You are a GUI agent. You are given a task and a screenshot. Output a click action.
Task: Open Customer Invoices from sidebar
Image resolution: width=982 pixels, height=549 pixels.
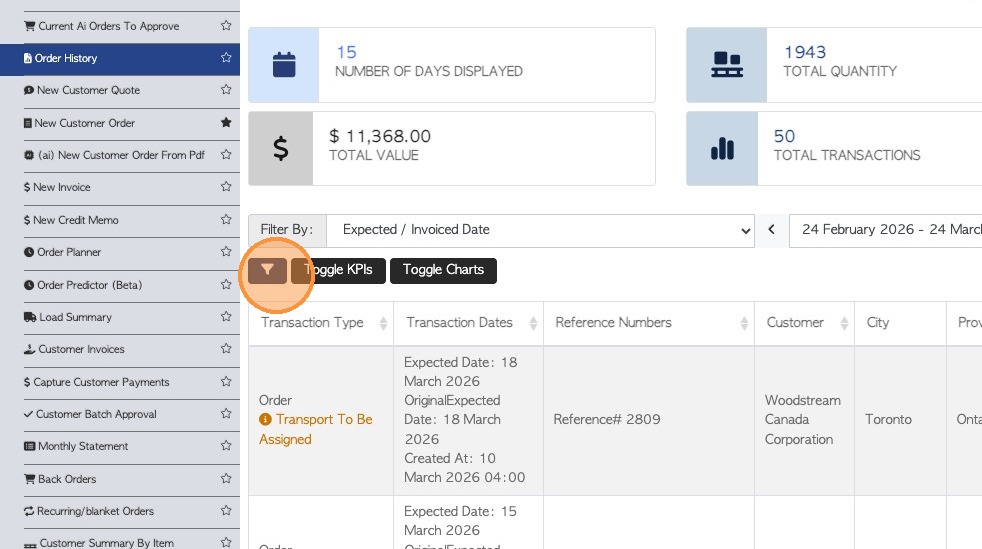point(81,350)
